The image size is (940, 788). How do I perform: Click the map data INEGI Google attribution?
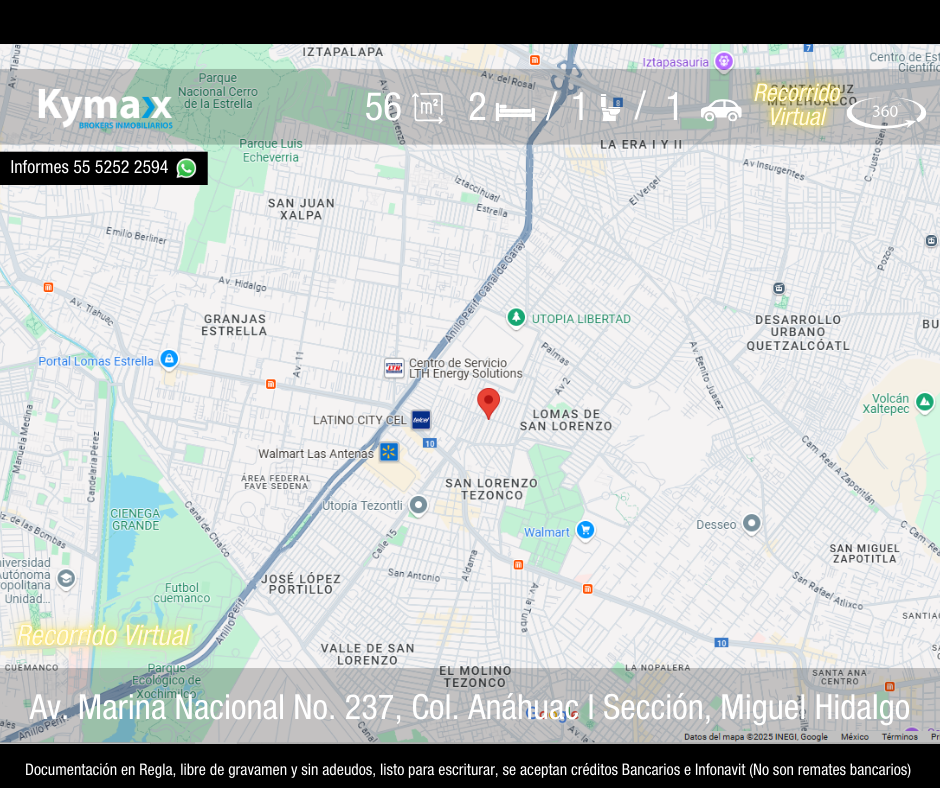756,736
